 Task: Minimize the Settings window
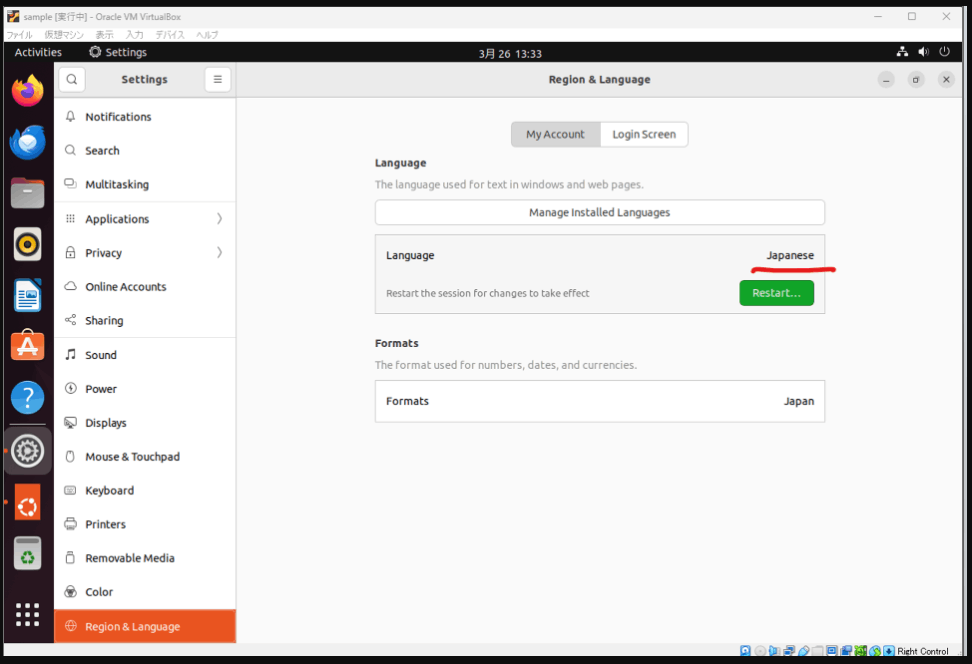coord(886,79)
